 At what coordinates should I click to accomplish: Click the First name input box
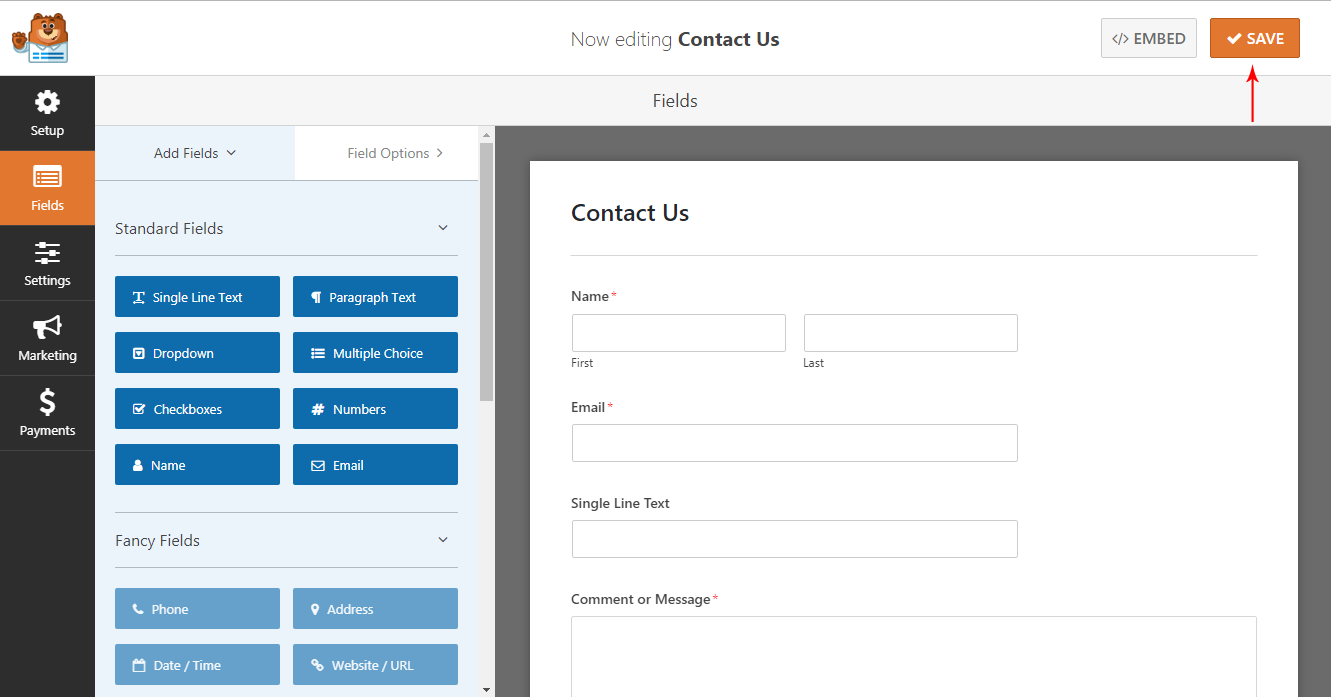(679, 333)
